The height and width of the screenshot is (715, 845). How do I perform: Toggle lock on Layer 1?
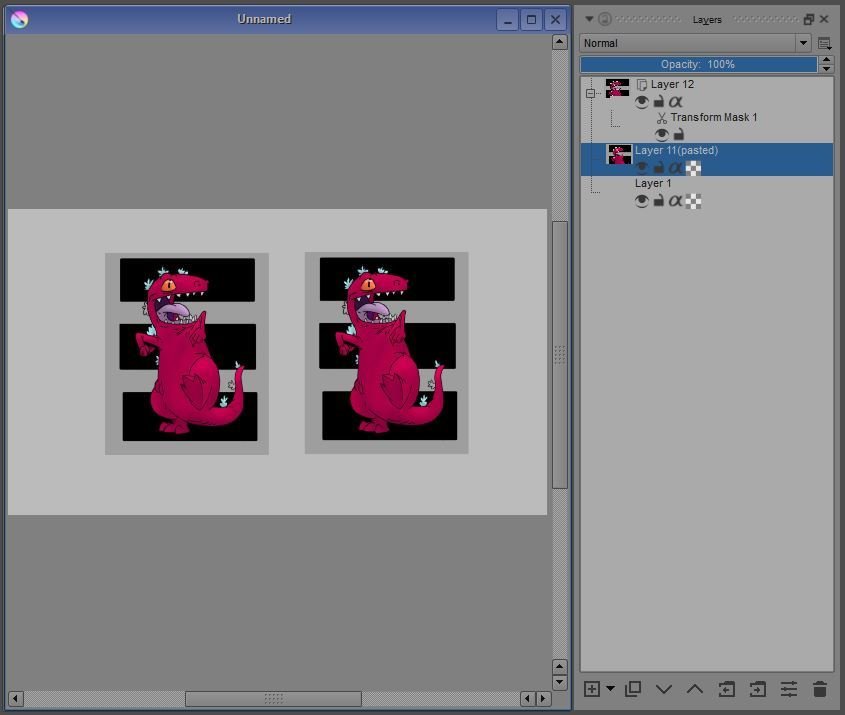pos(659,201)
